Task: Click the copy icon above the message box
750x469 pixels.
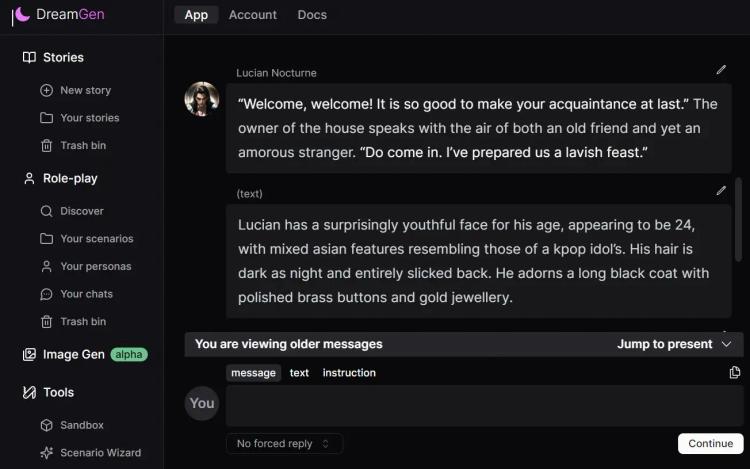Action: [735, 372]
